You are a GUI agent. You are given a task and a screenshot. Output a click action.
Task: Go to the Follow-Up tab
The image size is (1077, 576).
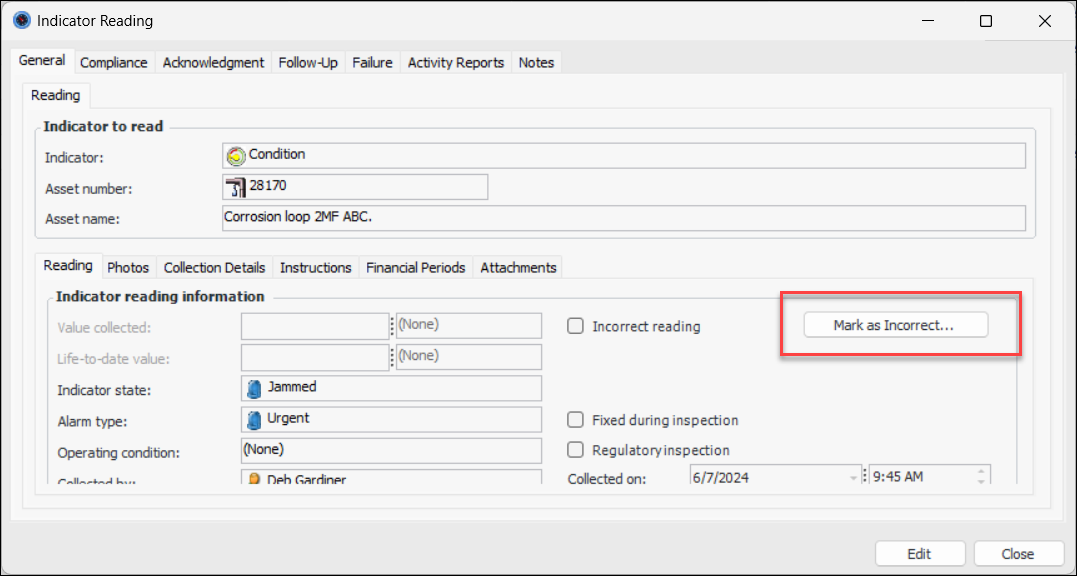pos(308,62)
